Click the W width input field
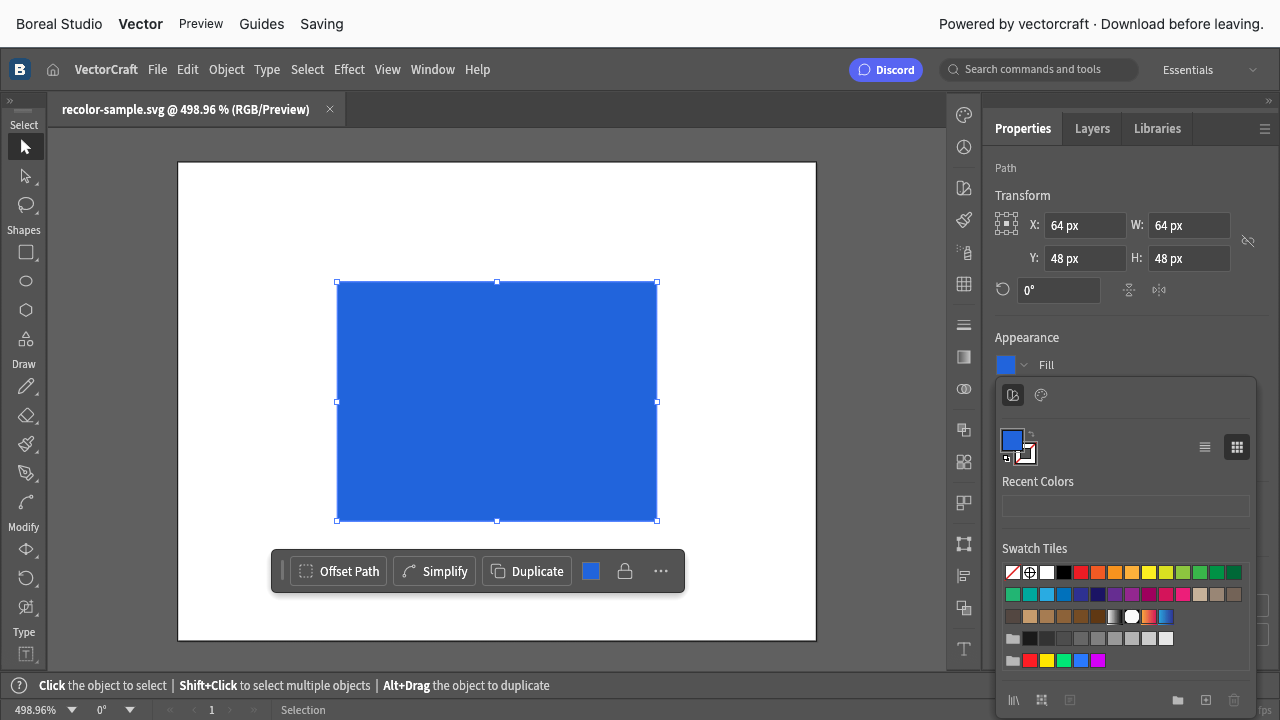The image size is (1280, 720). (x=1189, y=226)
